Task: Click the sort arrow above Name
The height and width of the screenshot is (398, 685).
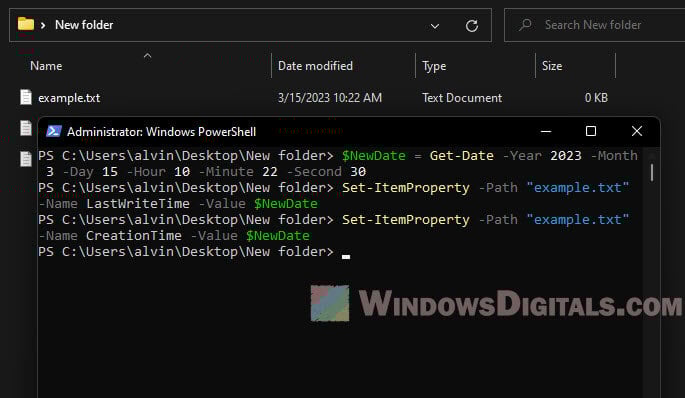Action: pos(147,55)
